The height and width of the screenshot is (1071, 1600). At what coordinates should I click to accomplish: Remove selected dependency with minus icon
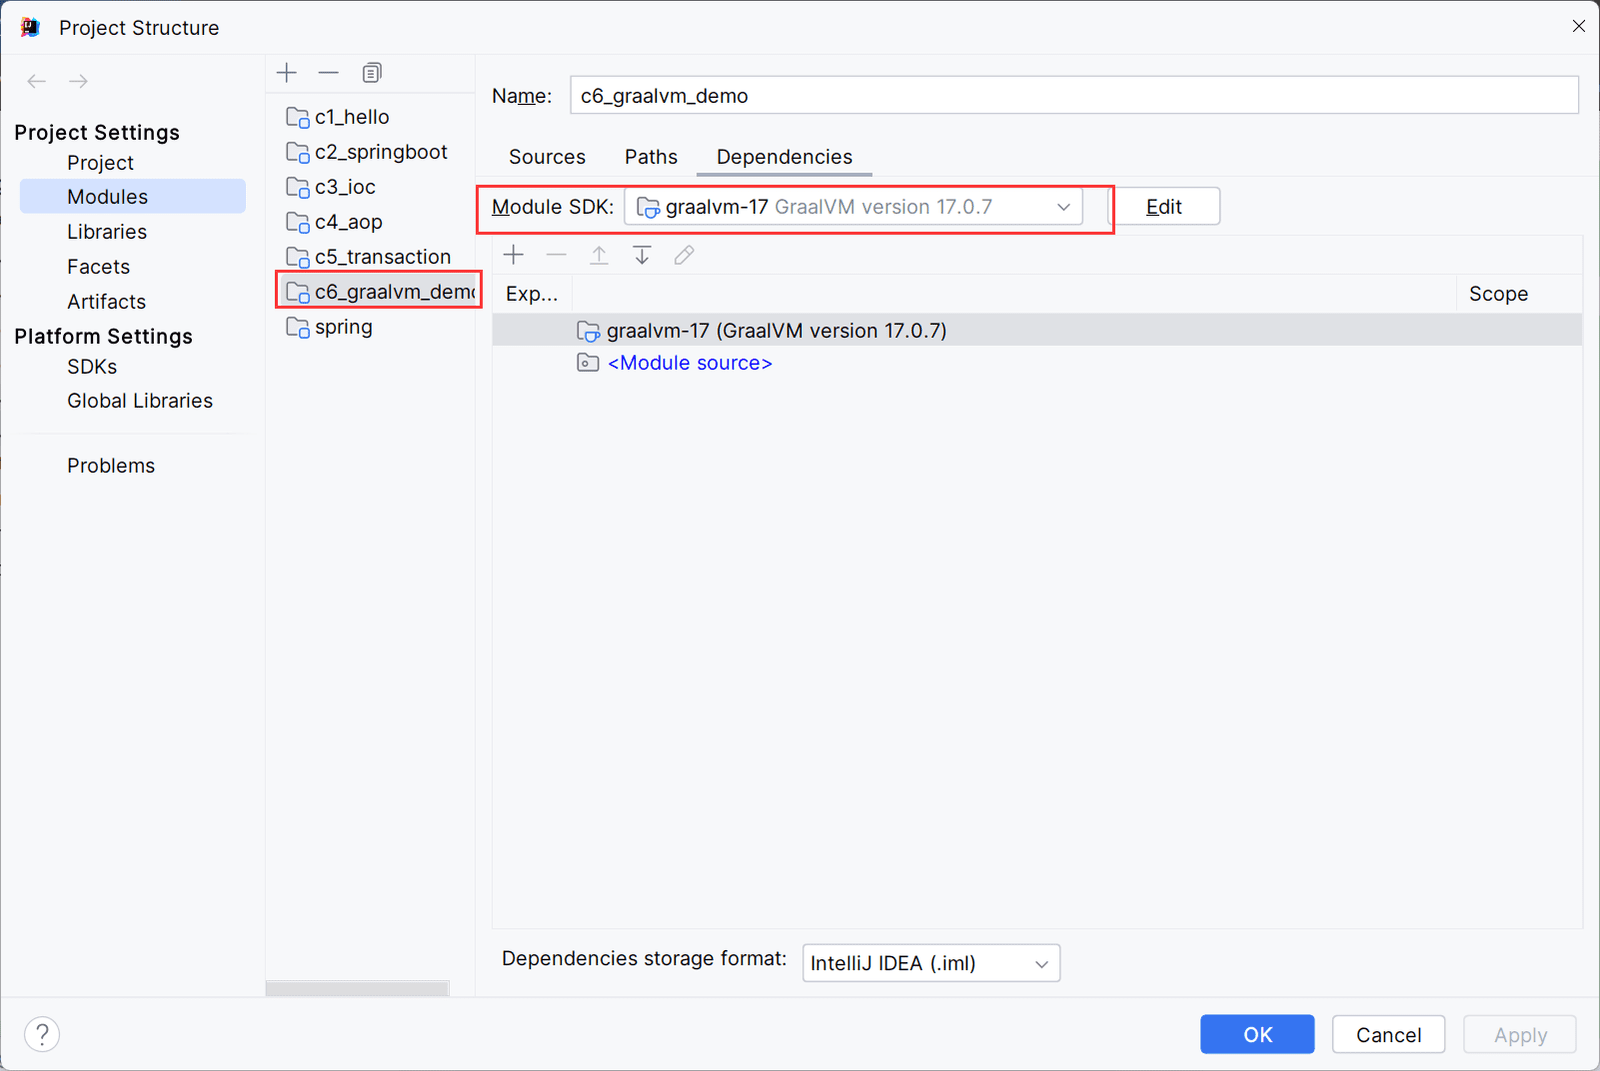click(556, 255)
